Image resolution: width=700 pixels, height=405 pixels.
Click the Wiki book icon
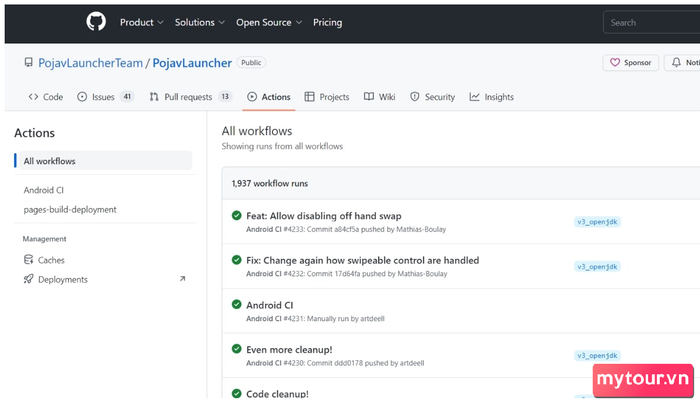click(369, 96)
